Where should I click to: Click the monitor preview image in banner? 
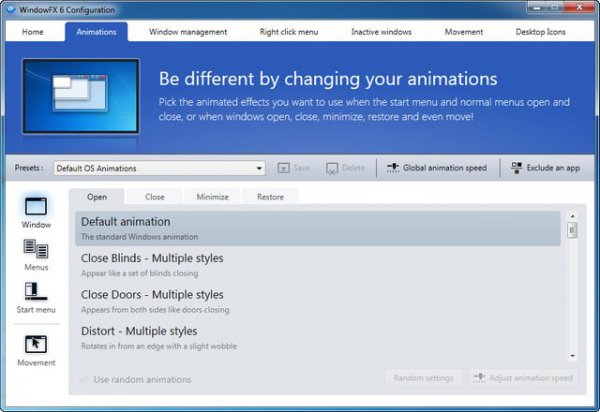pos(81,96)
